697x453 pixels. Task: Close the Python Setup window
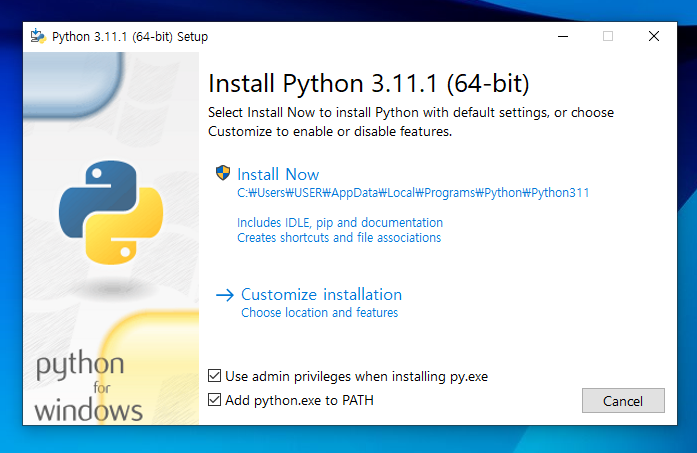click(653, 36)
